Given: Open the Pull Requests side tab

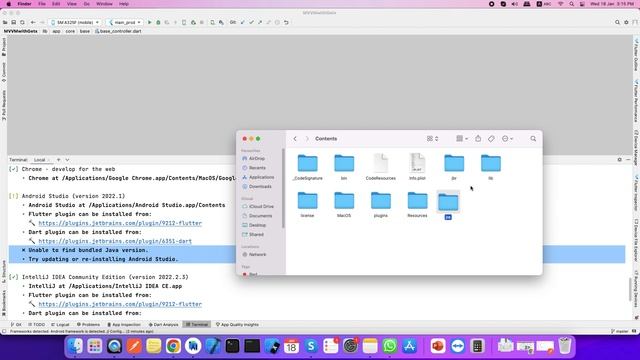Looking at the screenshot, I should pyautogui.click(x=4, y=105).
